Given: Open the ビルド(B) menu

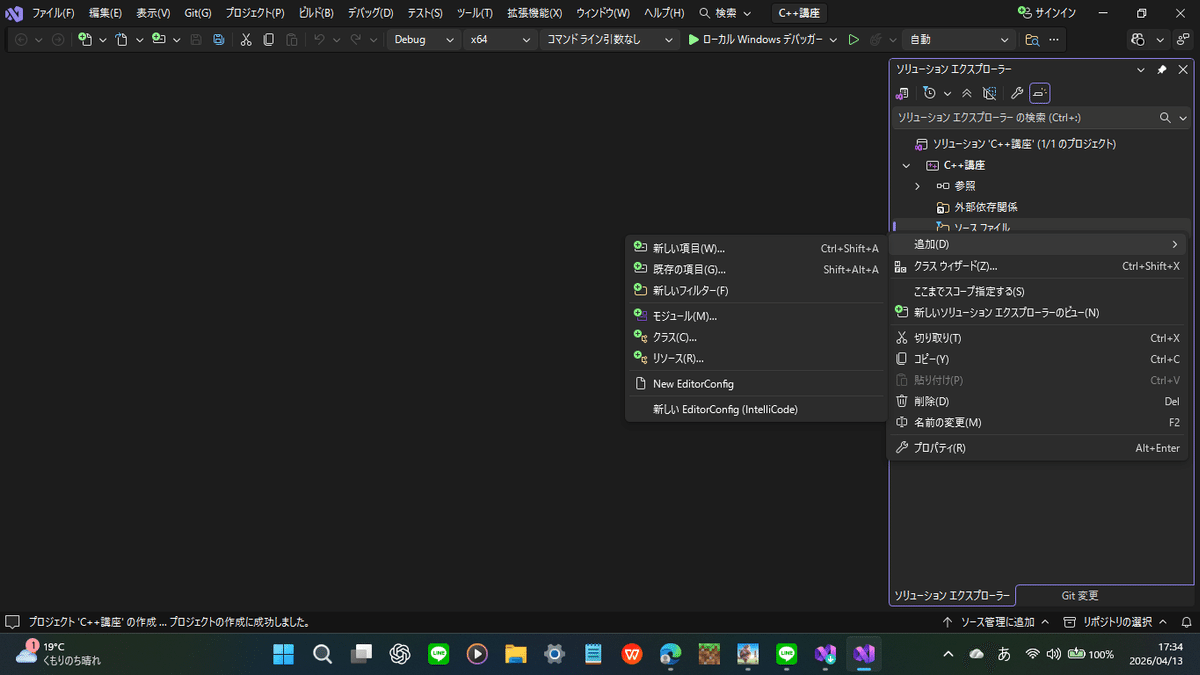Looking at the screenshot, I should pos(313,13).
